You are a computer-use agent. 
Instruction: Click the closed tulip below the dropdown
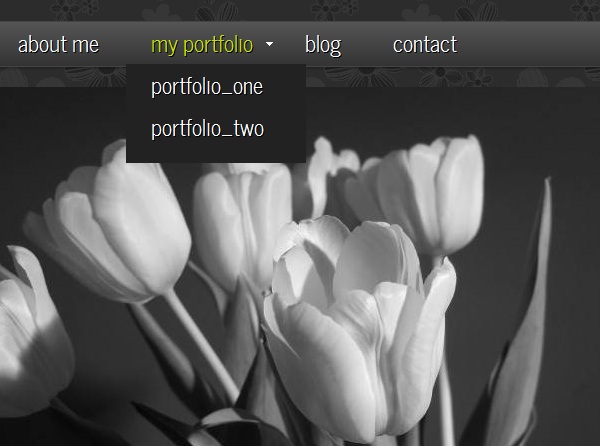(x=242, y=226)
